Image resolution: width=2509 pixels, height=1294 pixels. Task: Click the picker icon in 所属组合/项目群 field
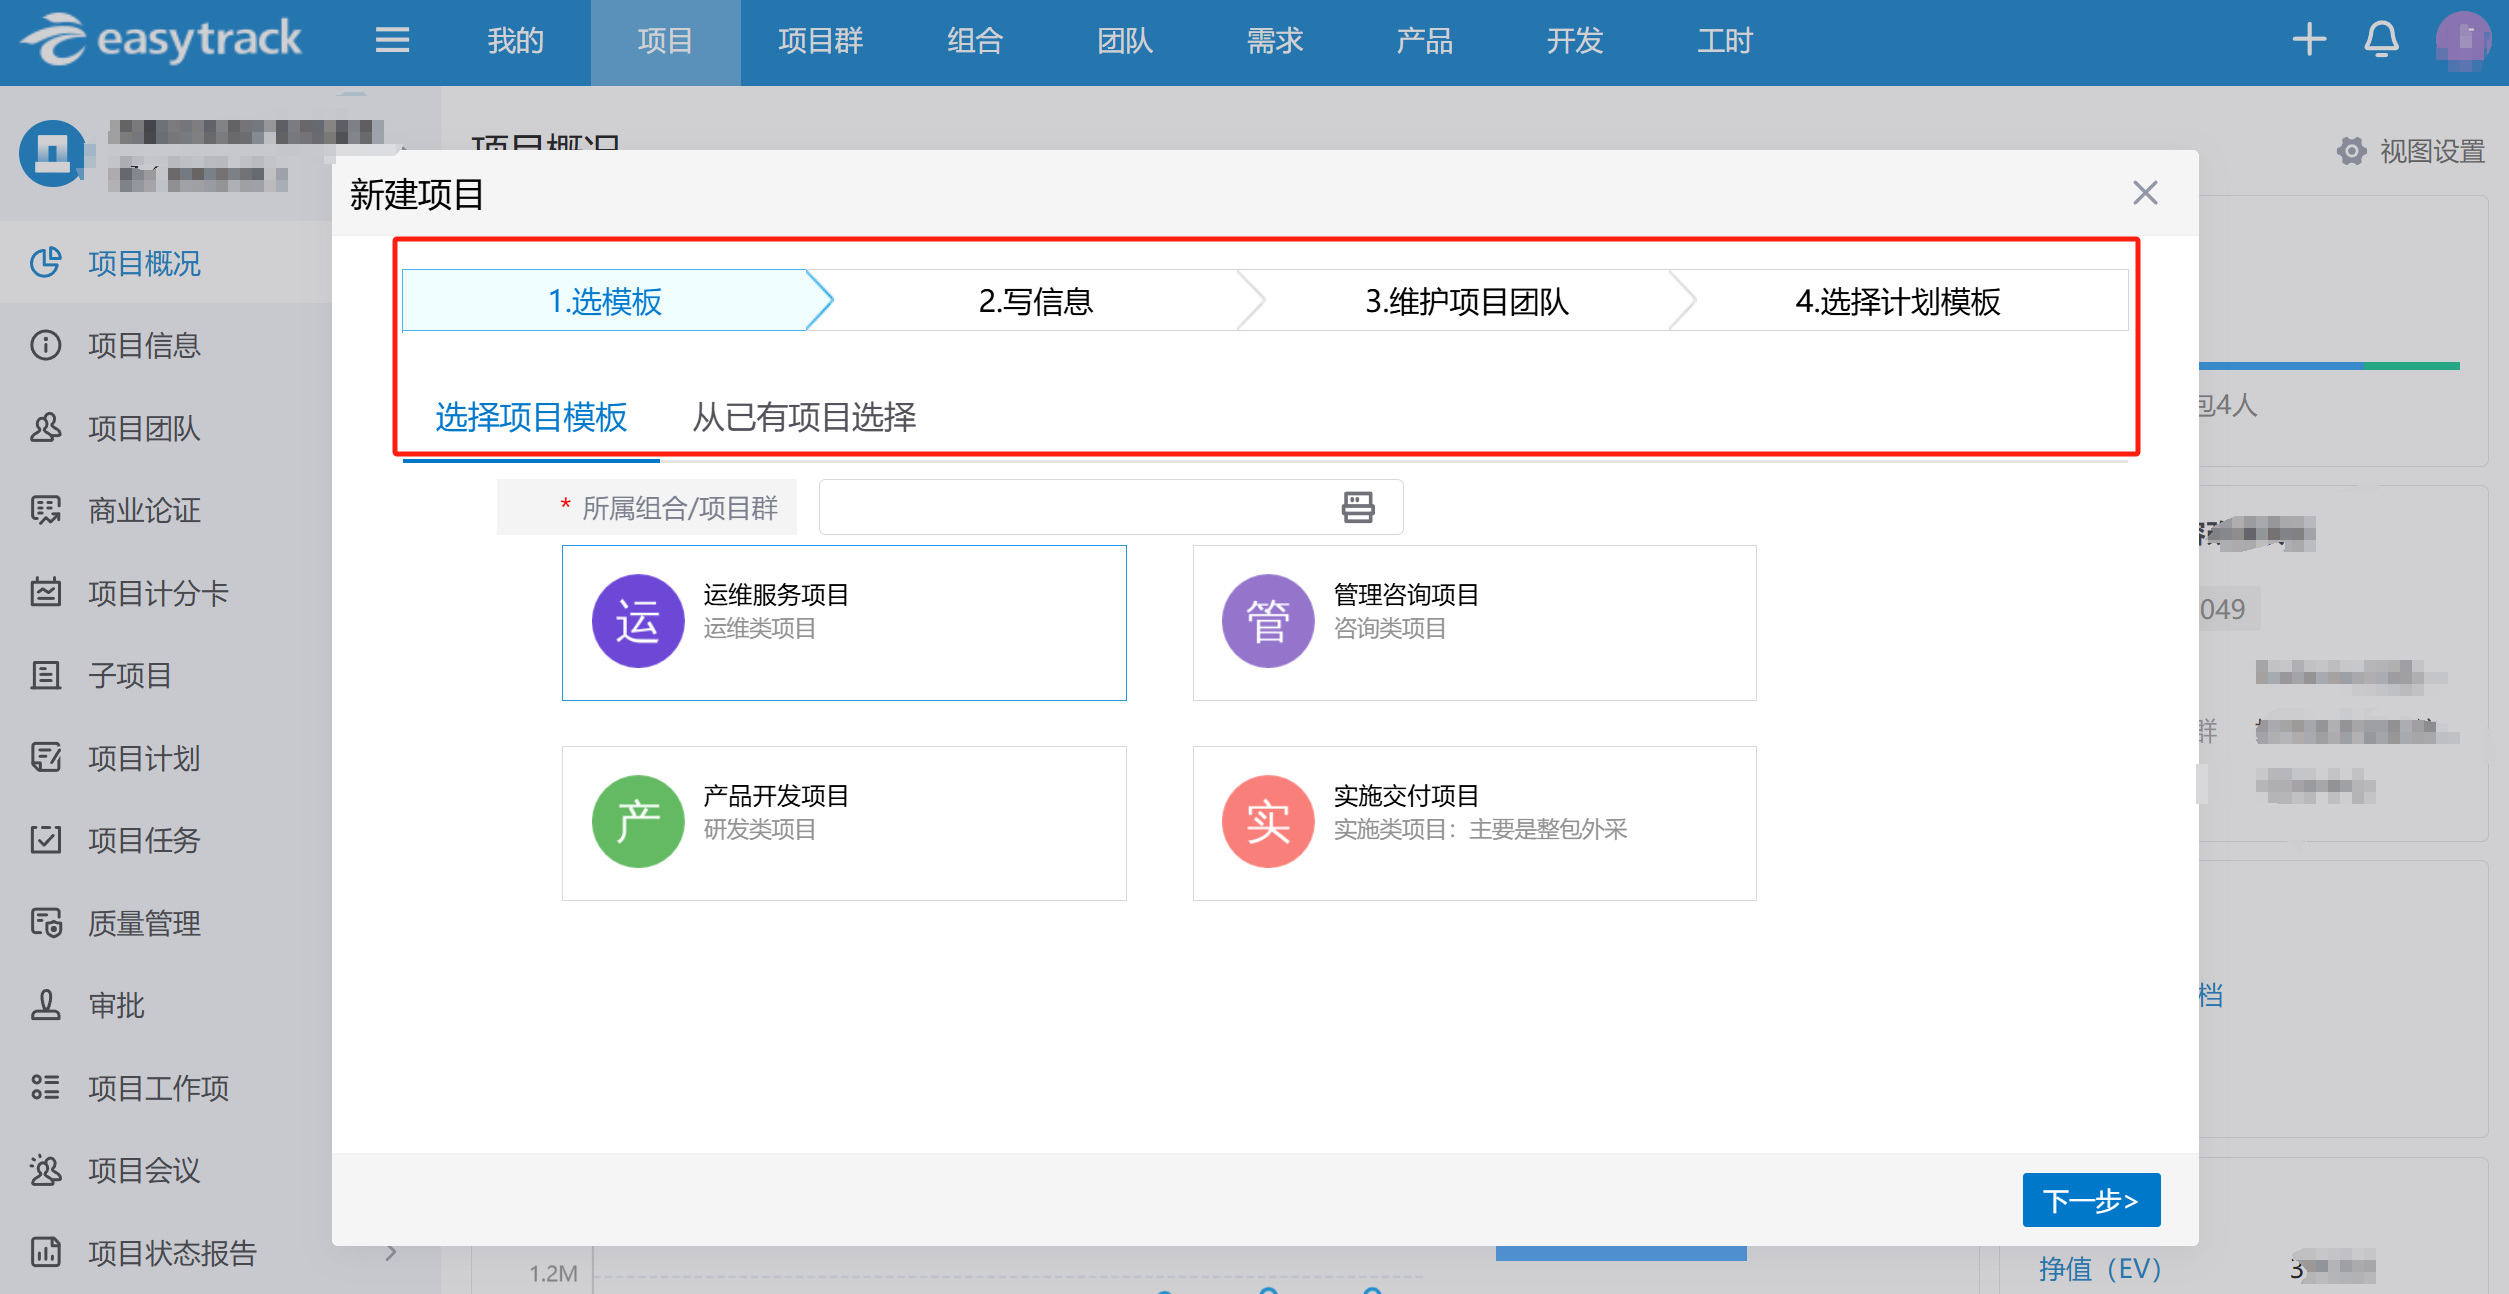[x=1357, y=507]
